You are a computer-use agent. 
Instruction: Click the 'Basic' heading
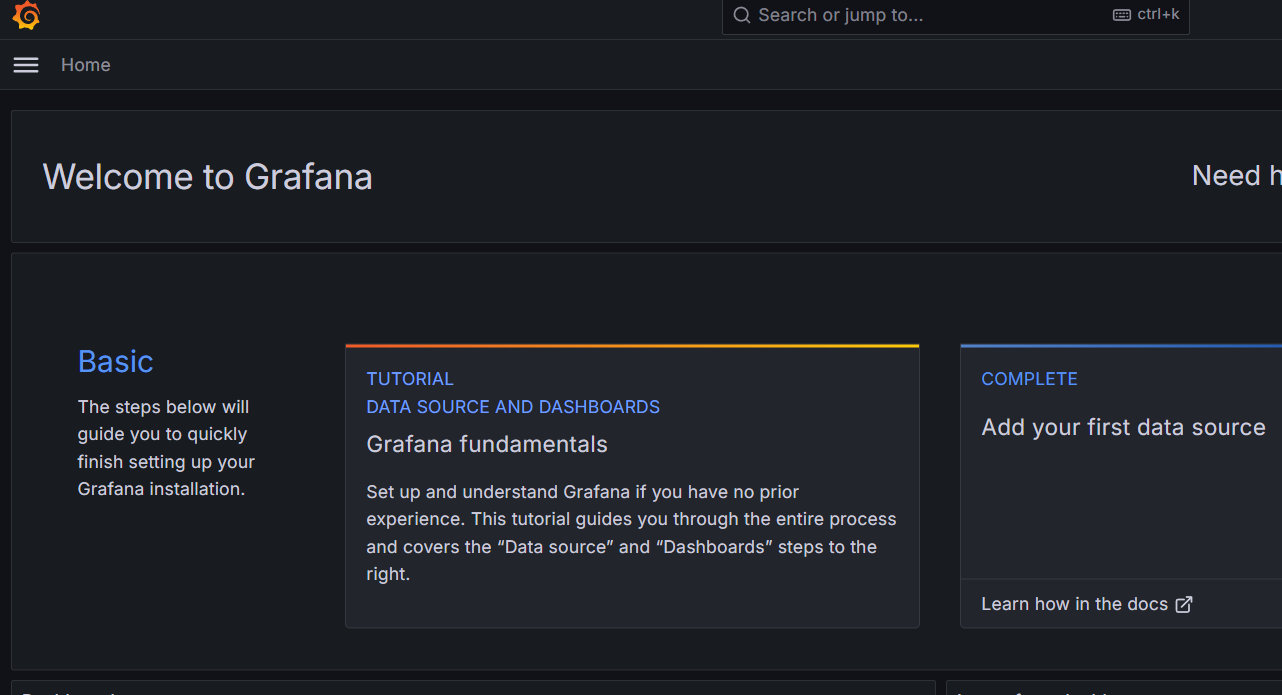point(116,361)
